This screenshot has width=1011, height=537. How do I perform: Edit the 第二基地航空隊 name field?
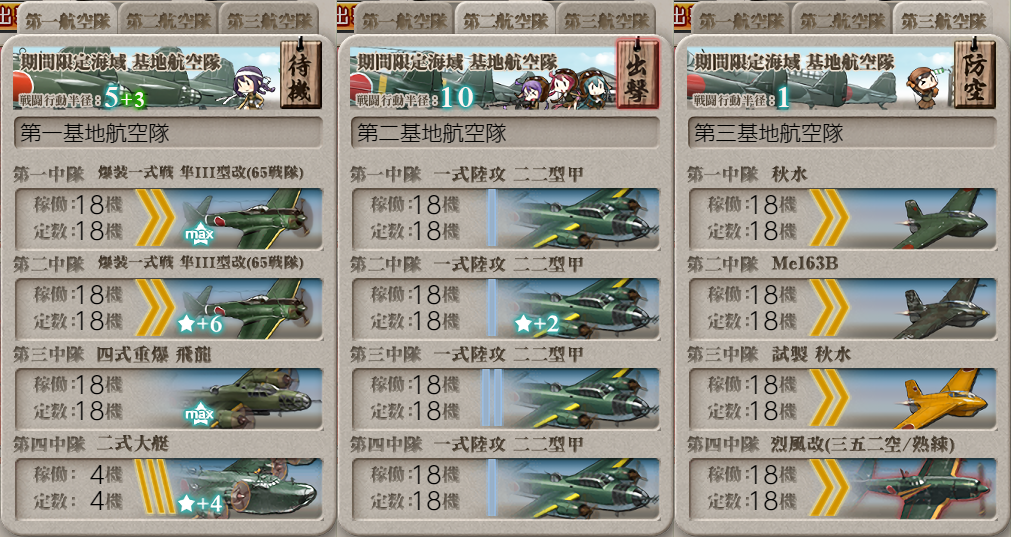coord(506,133)
